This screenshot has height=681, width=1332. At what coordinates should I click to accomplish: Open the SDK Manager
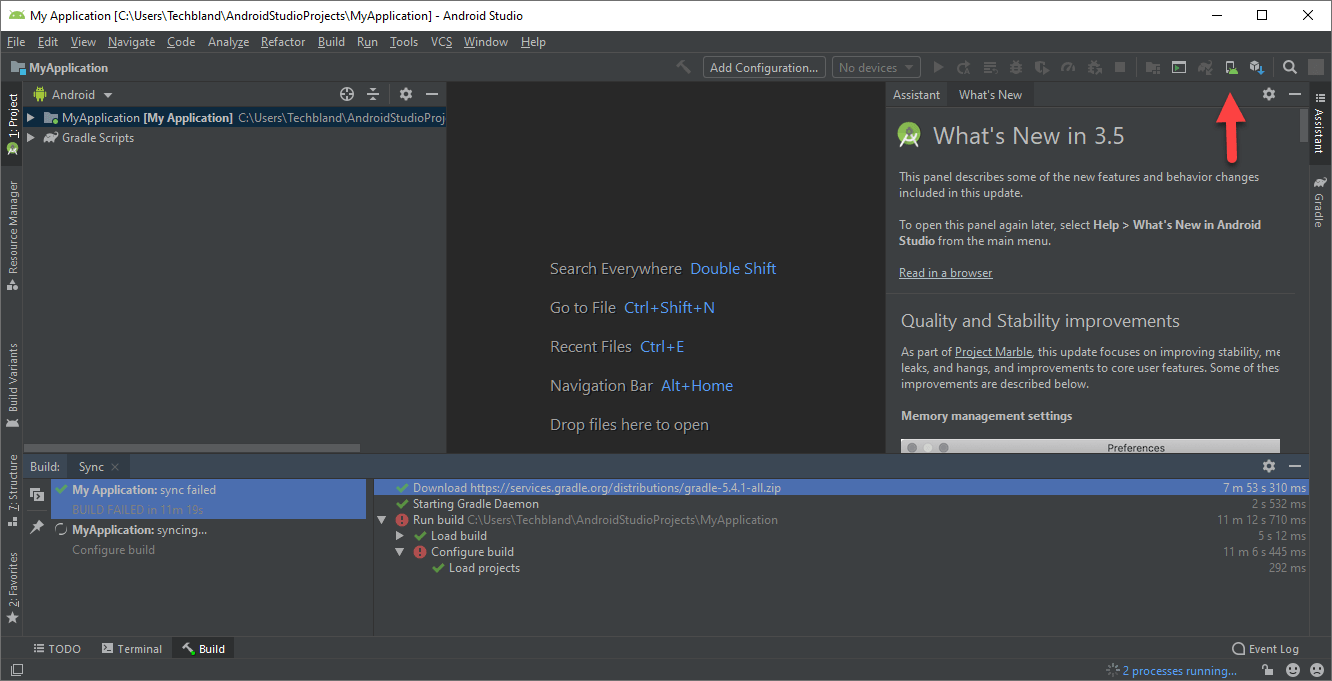point(1257,67)
